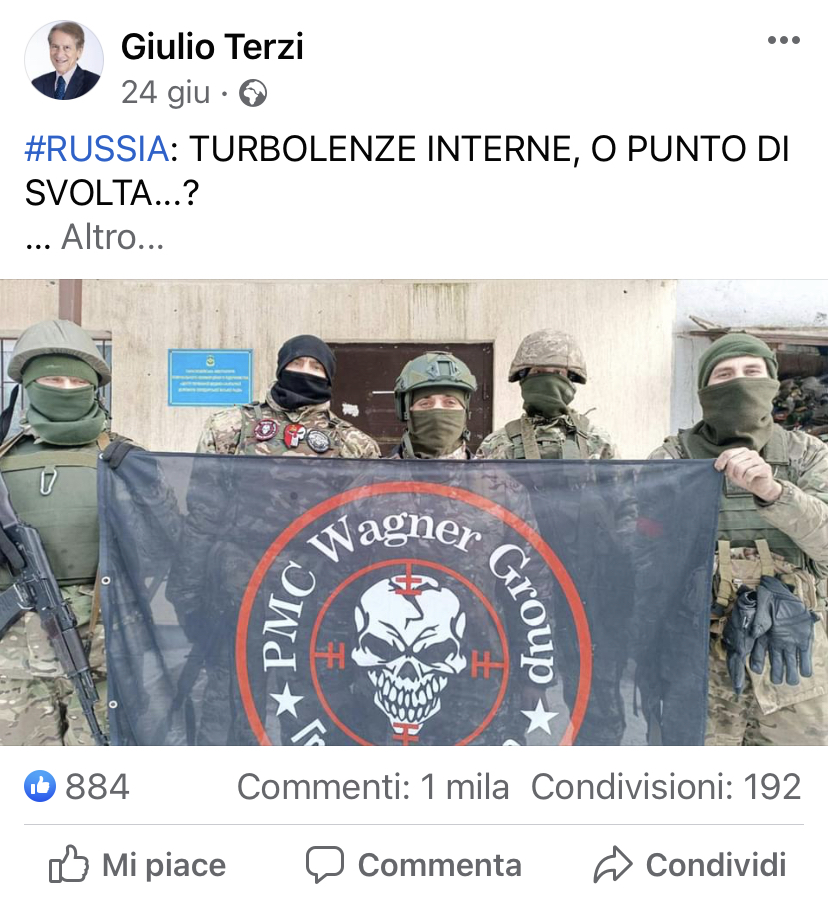The height and width of the screenshot is (902, 828).
Task: Open the three-dot post options menu
Action: point(784,40)
